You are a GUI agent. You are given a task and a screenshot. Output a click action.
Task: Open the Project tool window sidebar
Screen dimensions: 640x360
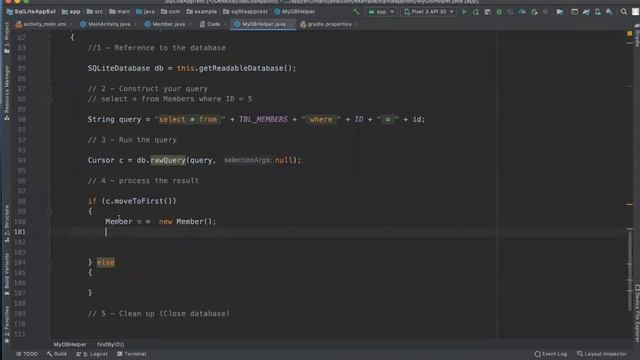(x=7, y=38)
